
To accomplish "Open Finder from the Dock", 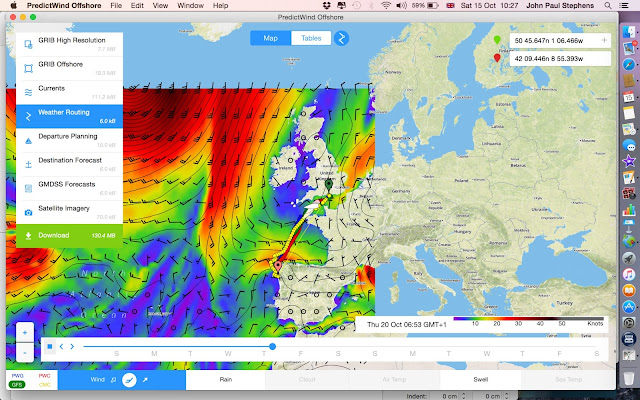I will click(629, 32).
